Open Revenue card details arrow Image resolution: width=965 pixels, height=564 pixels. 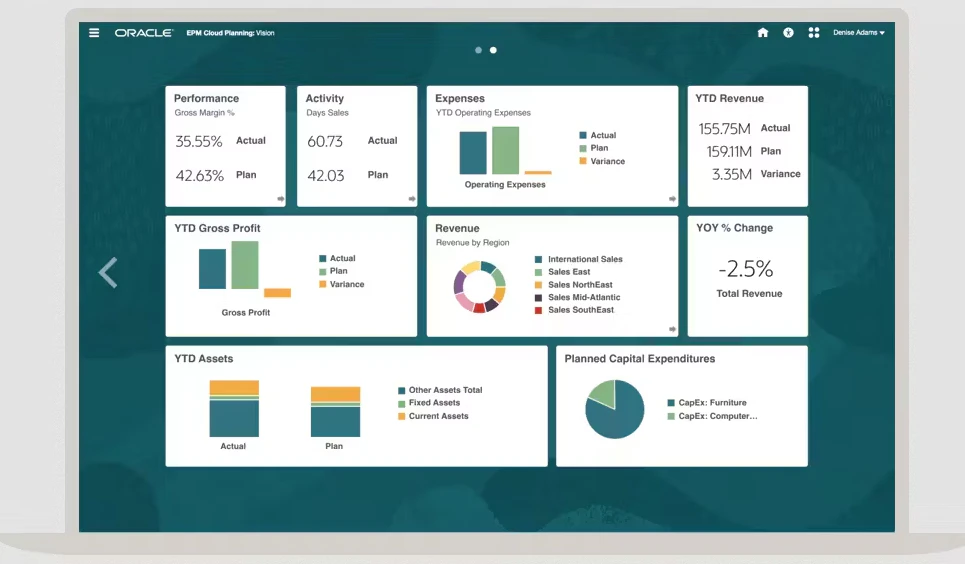pos(672,329)
